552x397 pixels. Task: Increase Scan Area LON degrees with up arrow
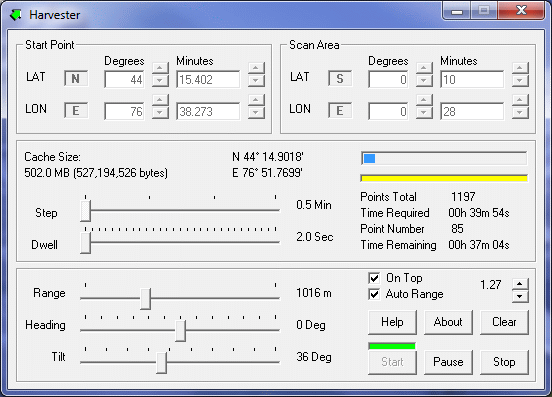424,100
